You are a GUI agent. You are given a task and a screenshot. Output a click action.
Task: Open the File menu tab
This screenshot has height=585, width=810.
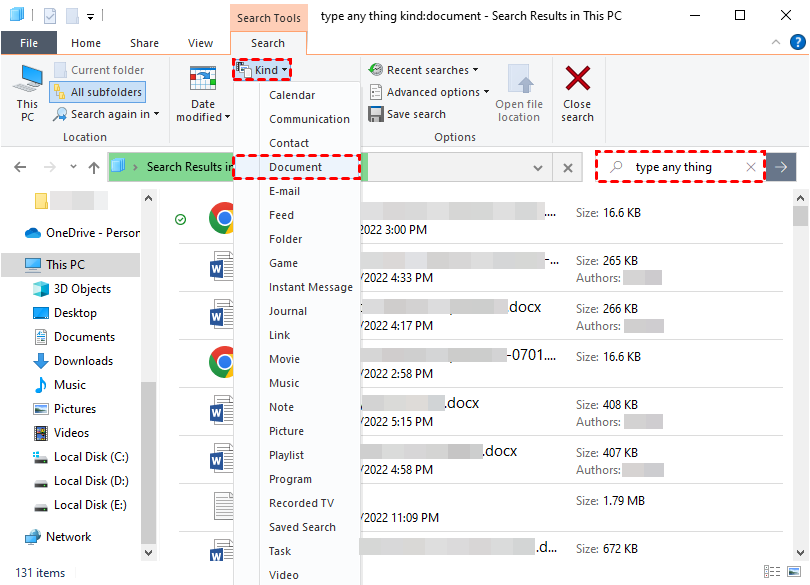click(29, 43)
